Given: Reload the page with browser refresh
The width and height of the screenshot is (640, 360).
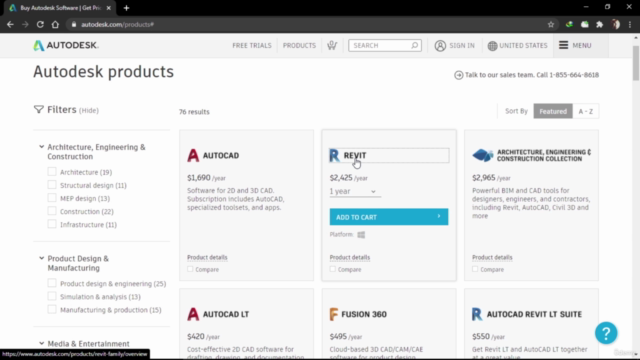Looking at the screenshot, I should point(40,24).
